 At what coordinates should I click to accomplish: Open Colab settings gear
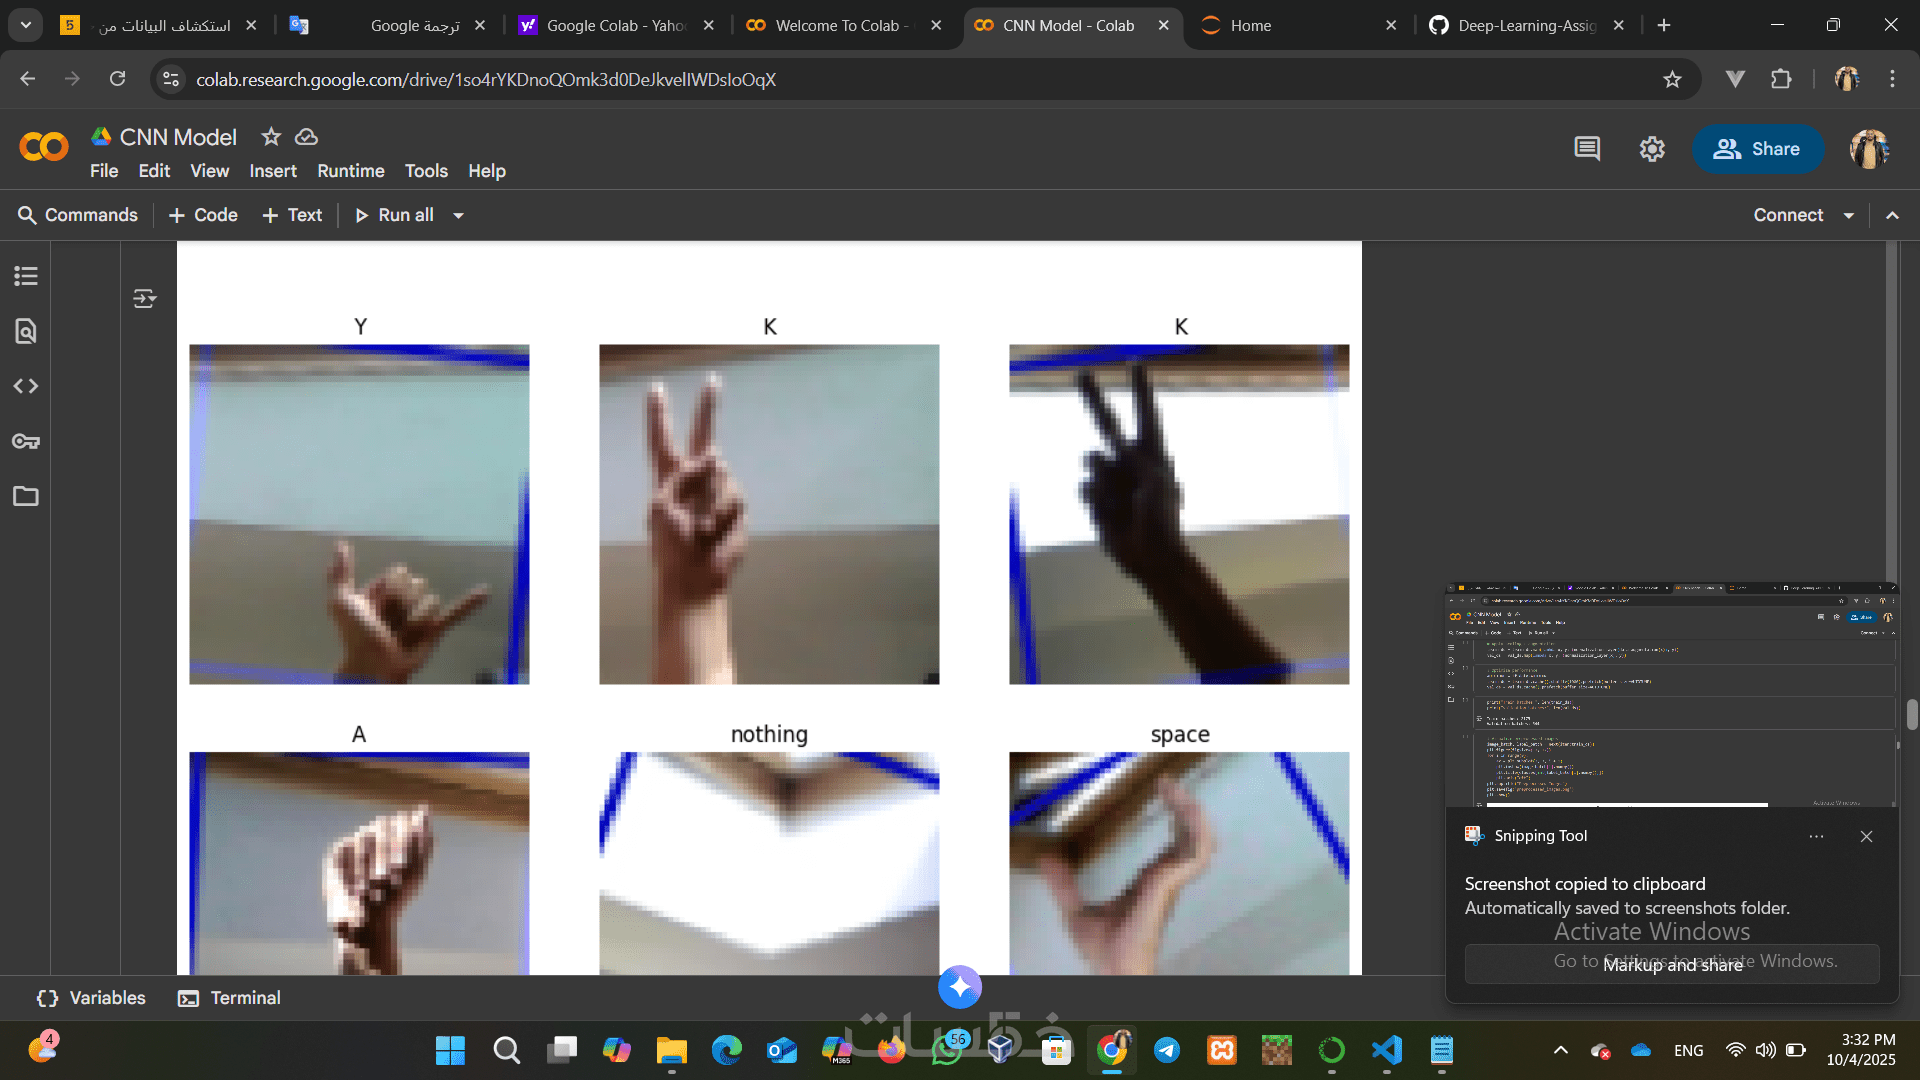tap(1652, 149)
